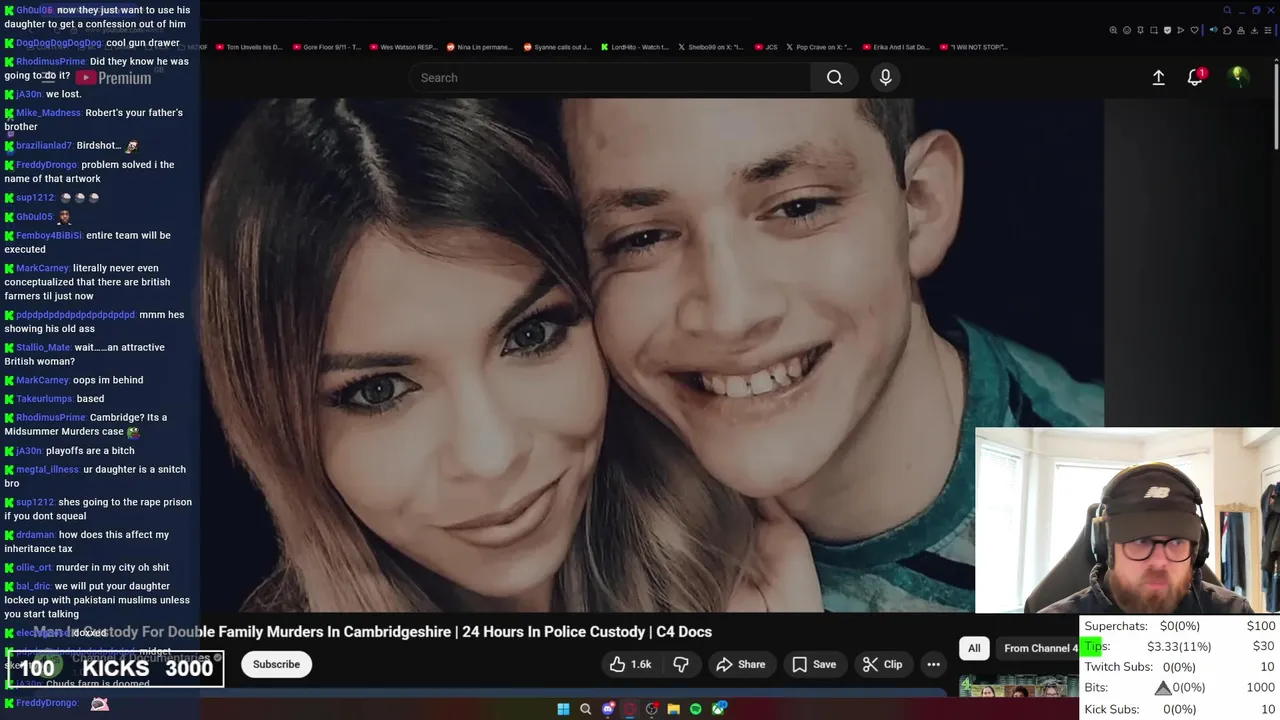
Task: Click chat username 'ollie_ort'
Action: 33,568
